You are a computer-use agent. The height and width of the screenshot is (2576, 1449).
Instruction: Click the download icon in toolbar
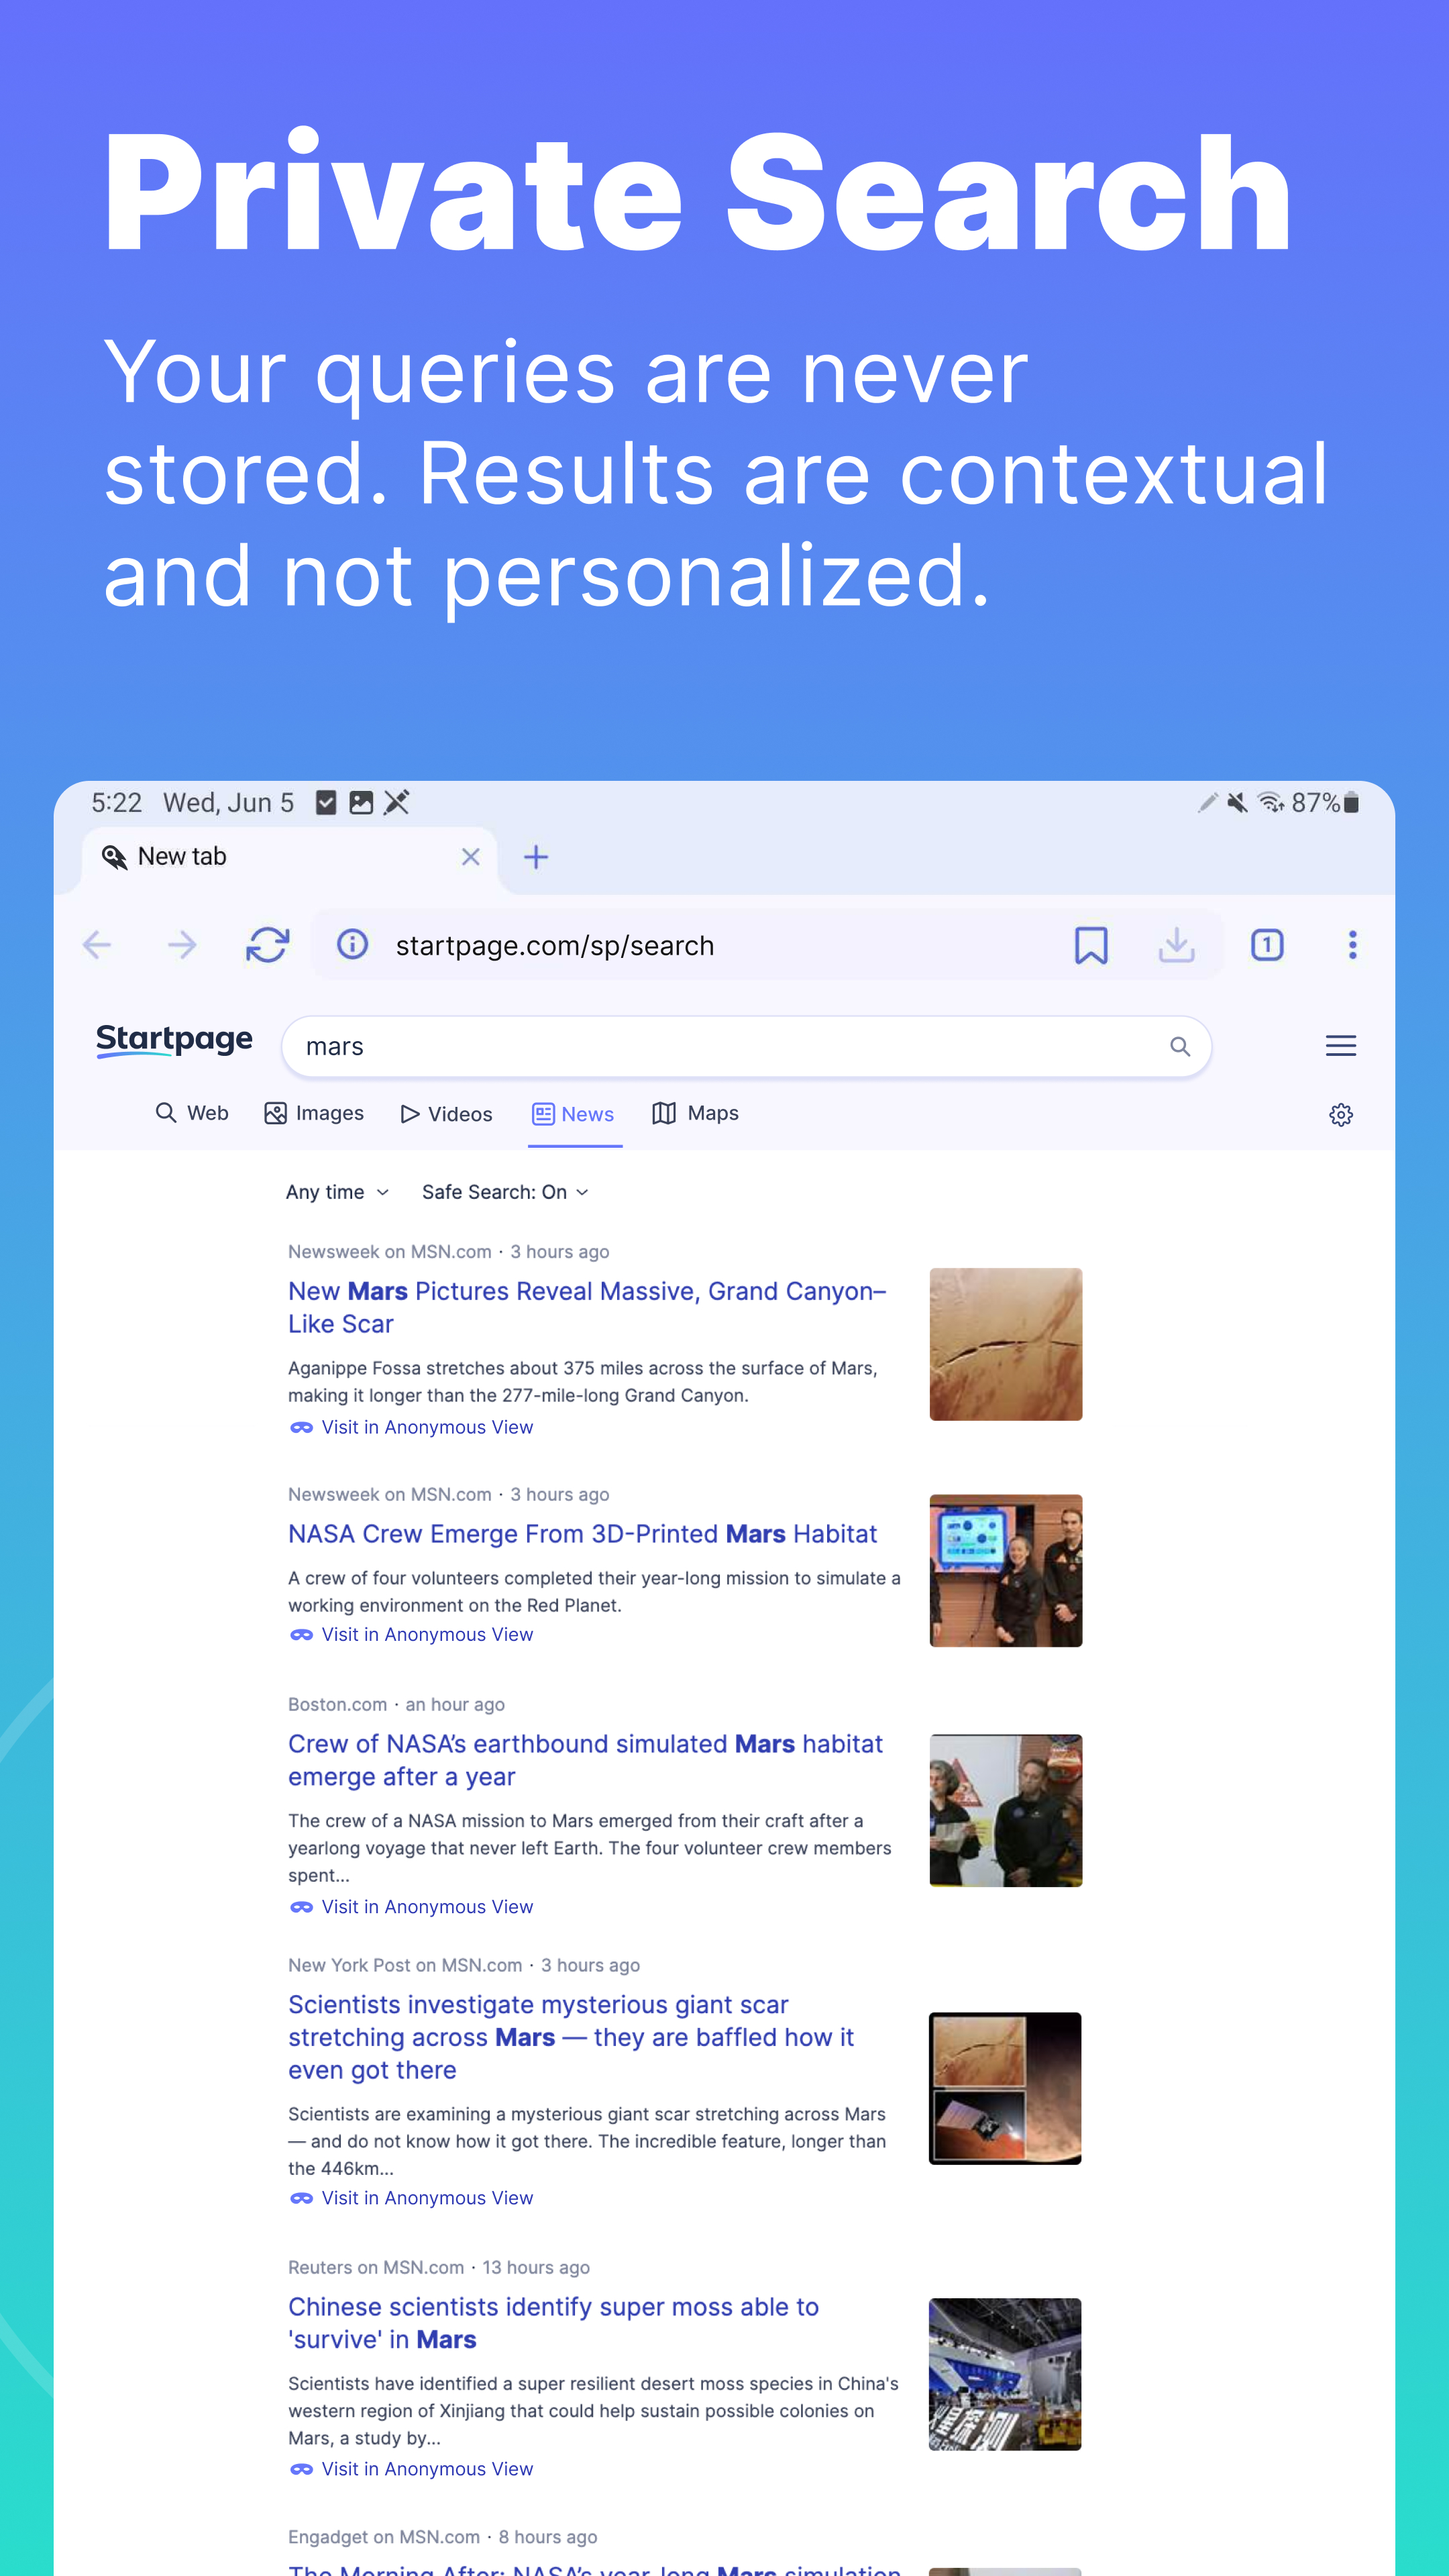[1176, 945]
